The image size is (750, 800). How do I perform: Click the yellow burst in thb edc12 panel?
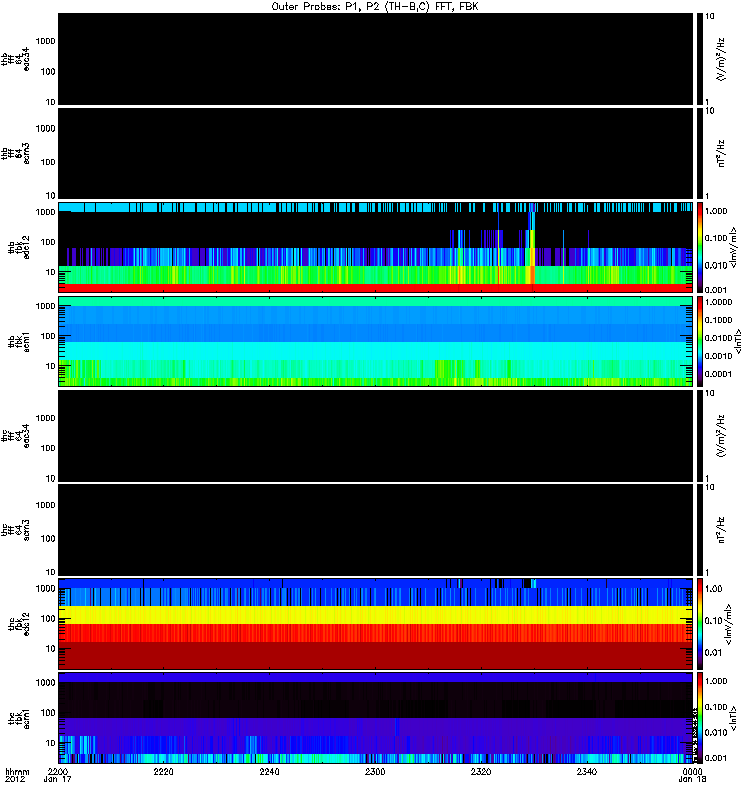tap(532, 255)
